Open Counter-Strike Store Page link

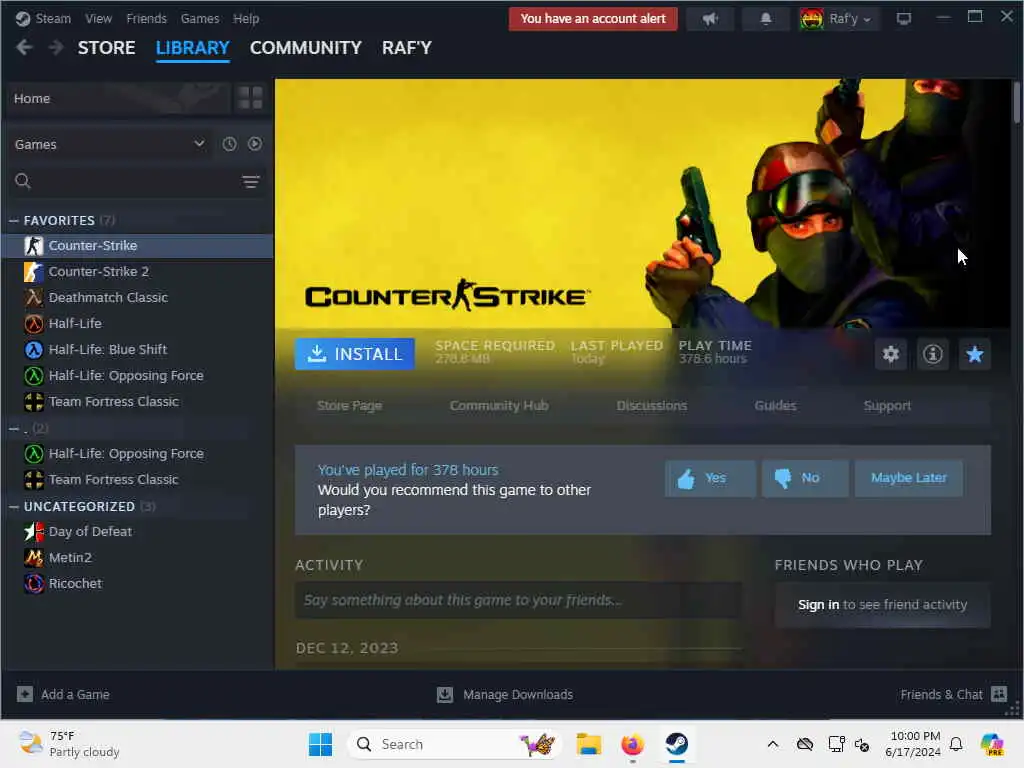[349, 406]
